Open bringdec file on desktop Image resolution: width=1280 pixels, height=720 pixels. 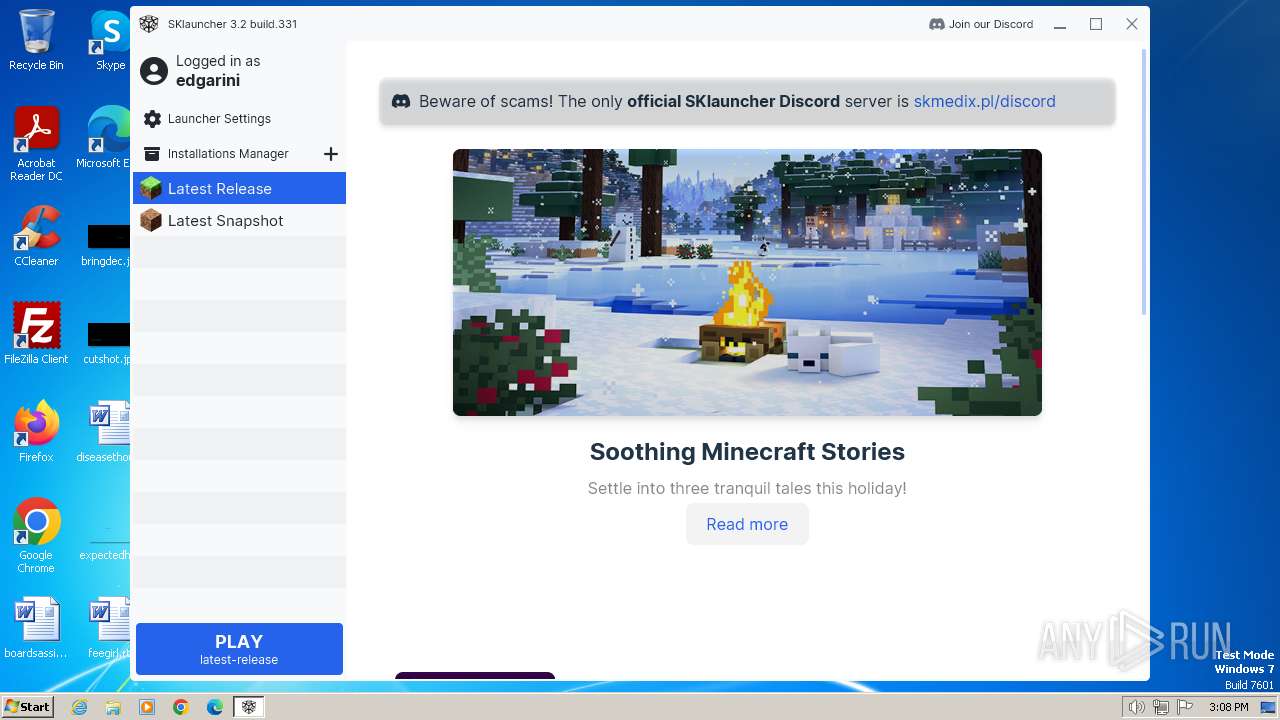coord(107,243)
